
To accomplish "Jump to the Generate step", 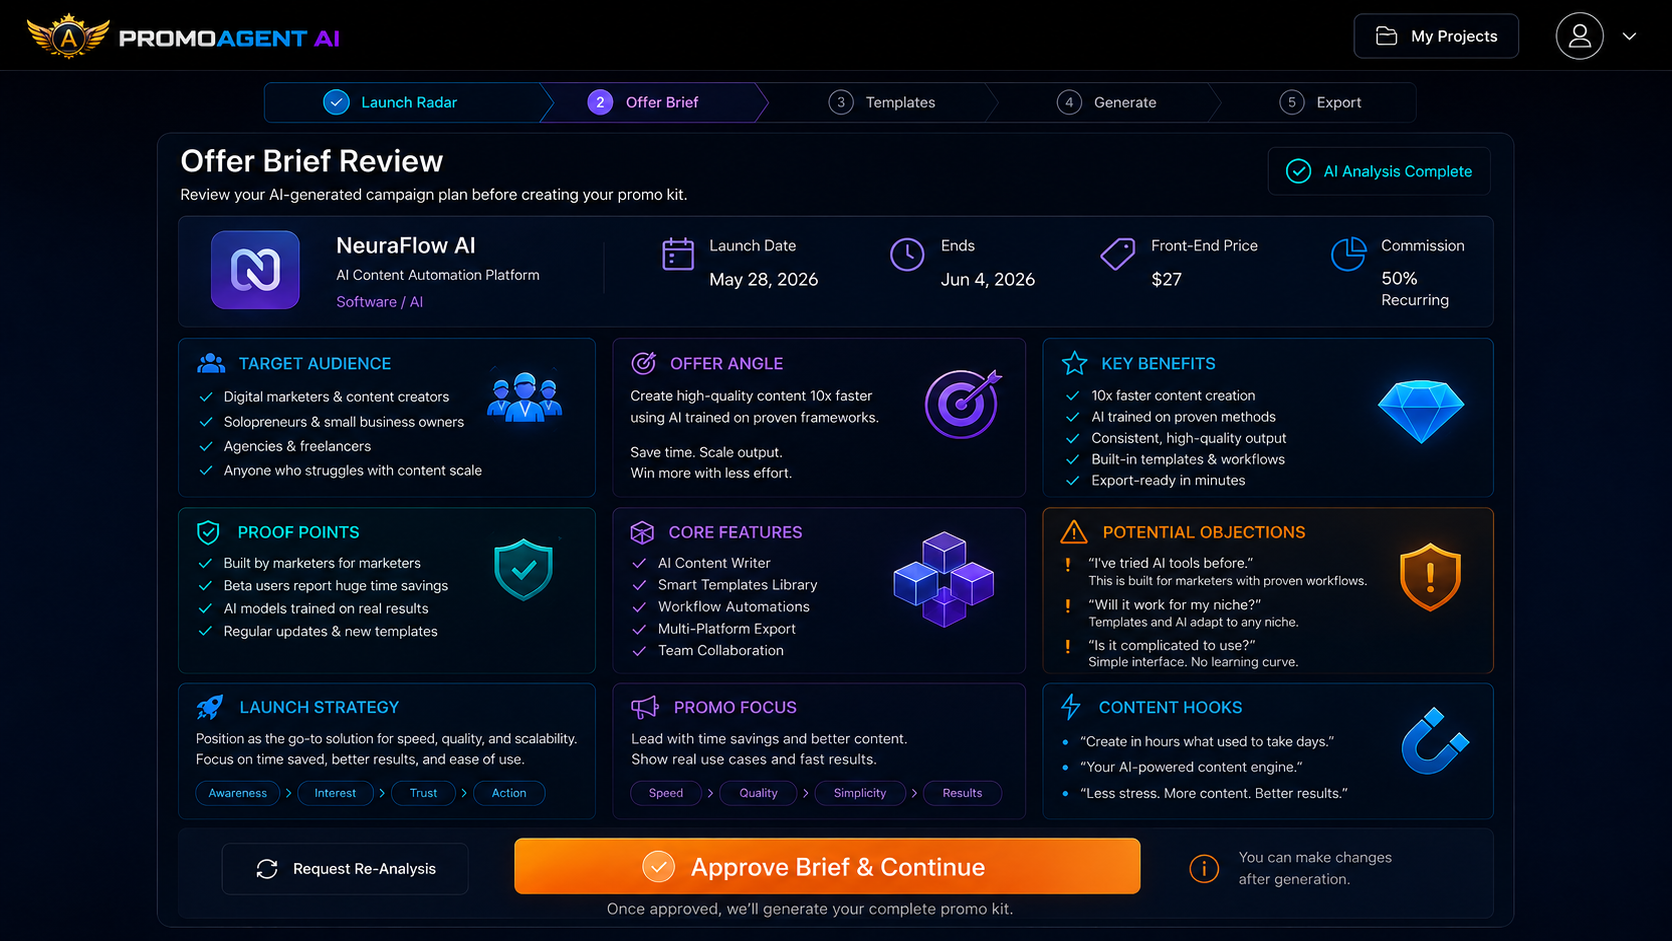I will pyautogui.click(x=1107, y=102).
